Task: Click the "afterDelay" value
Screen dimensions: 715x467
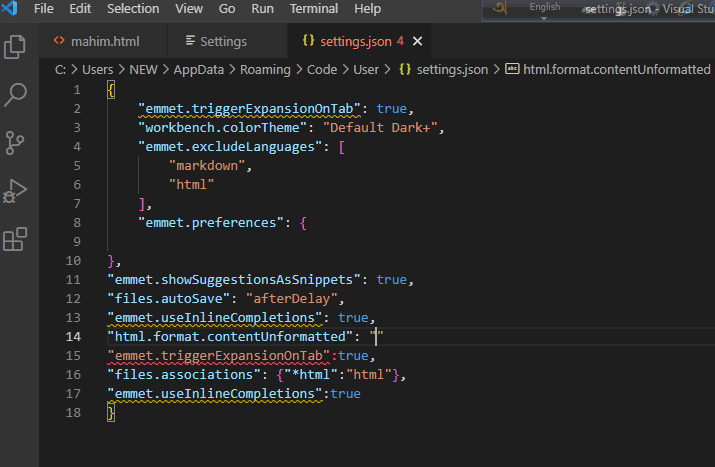Action: (292, 299)
